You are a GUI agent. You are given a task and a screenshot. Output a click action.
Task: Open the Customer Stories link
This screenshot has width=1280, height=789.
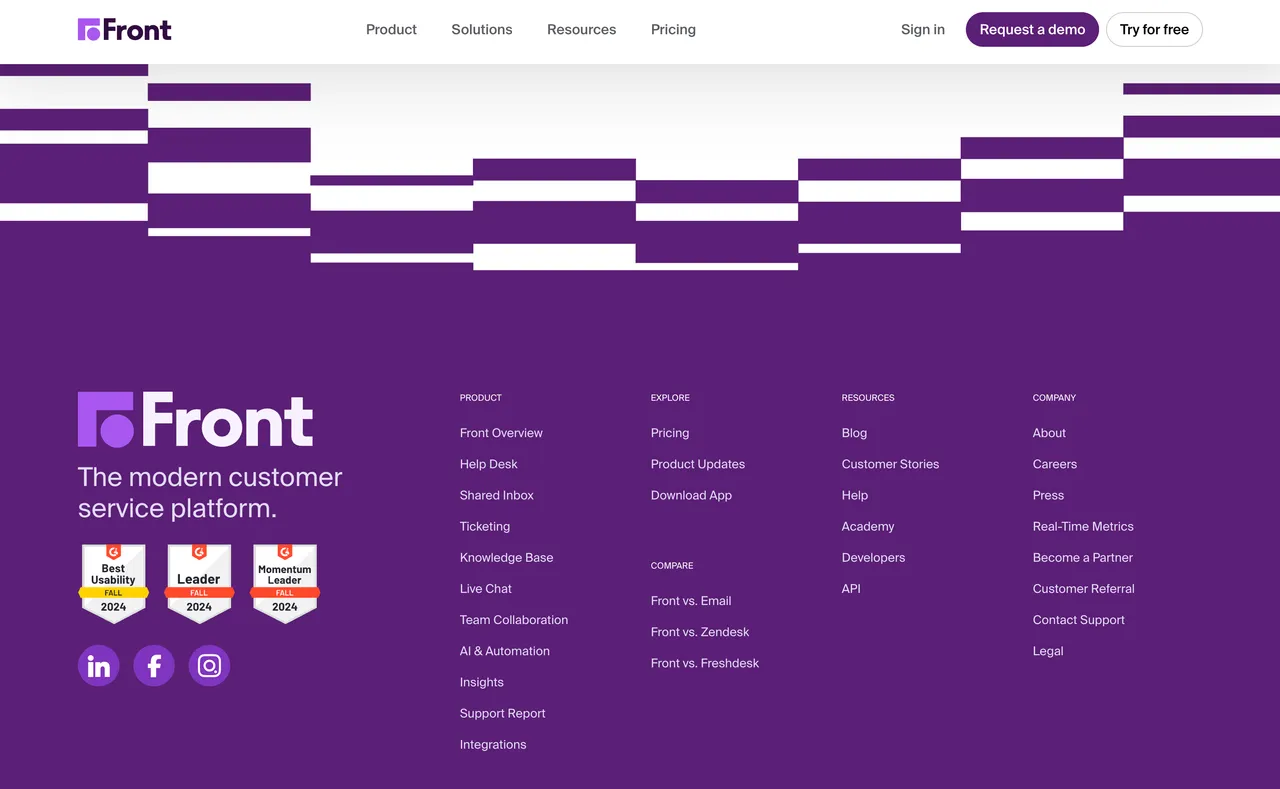point(890,464)
